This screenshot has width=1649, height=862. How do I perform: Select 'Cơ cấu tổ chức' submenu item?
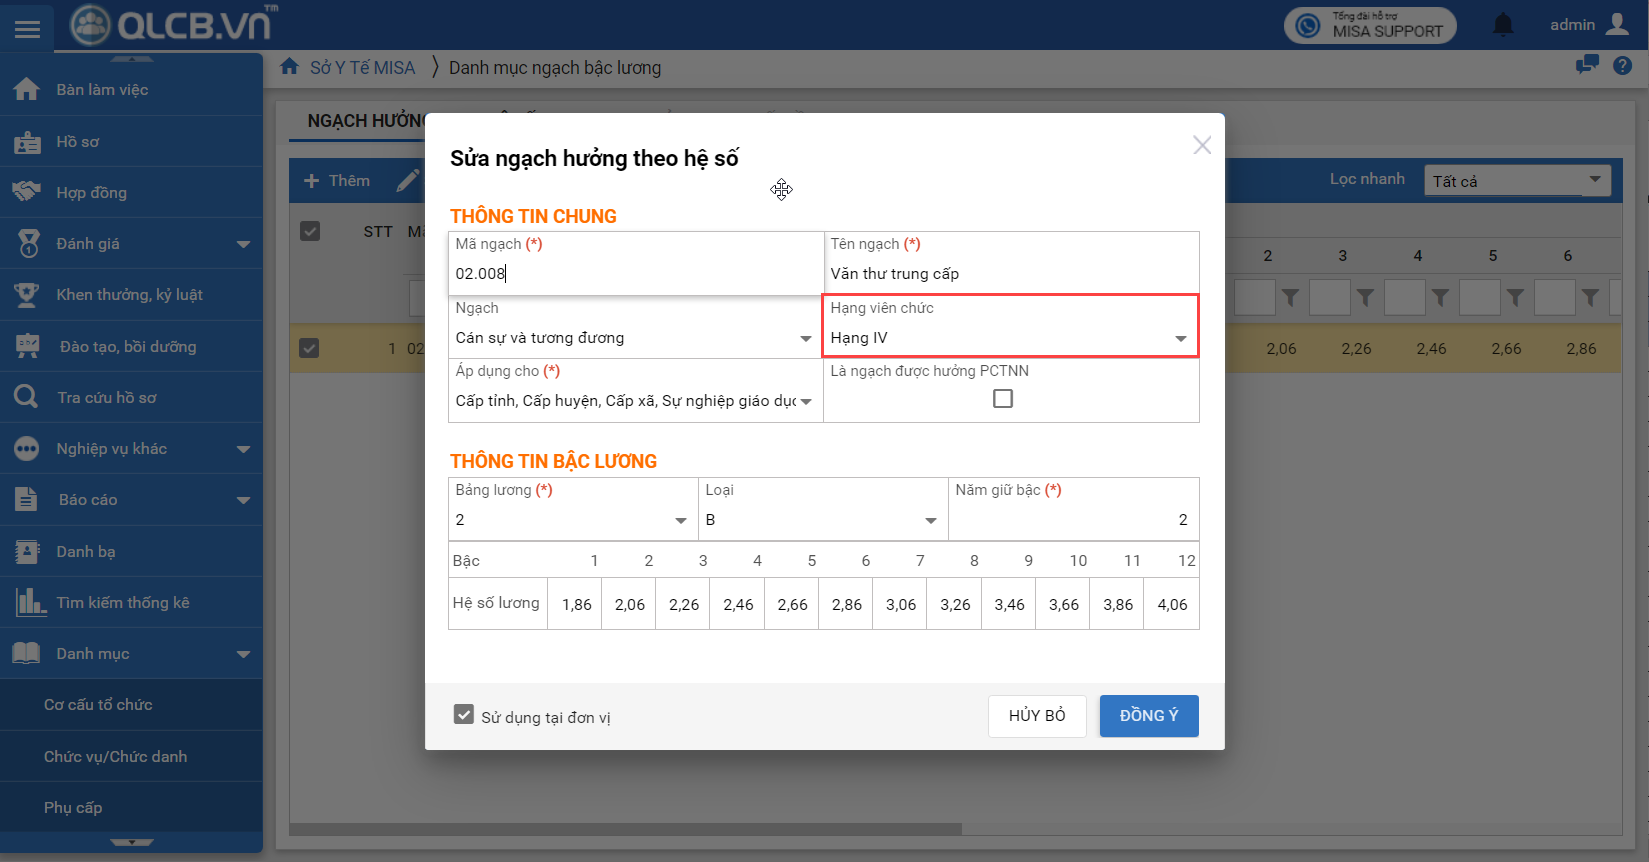tap(98, 705)
